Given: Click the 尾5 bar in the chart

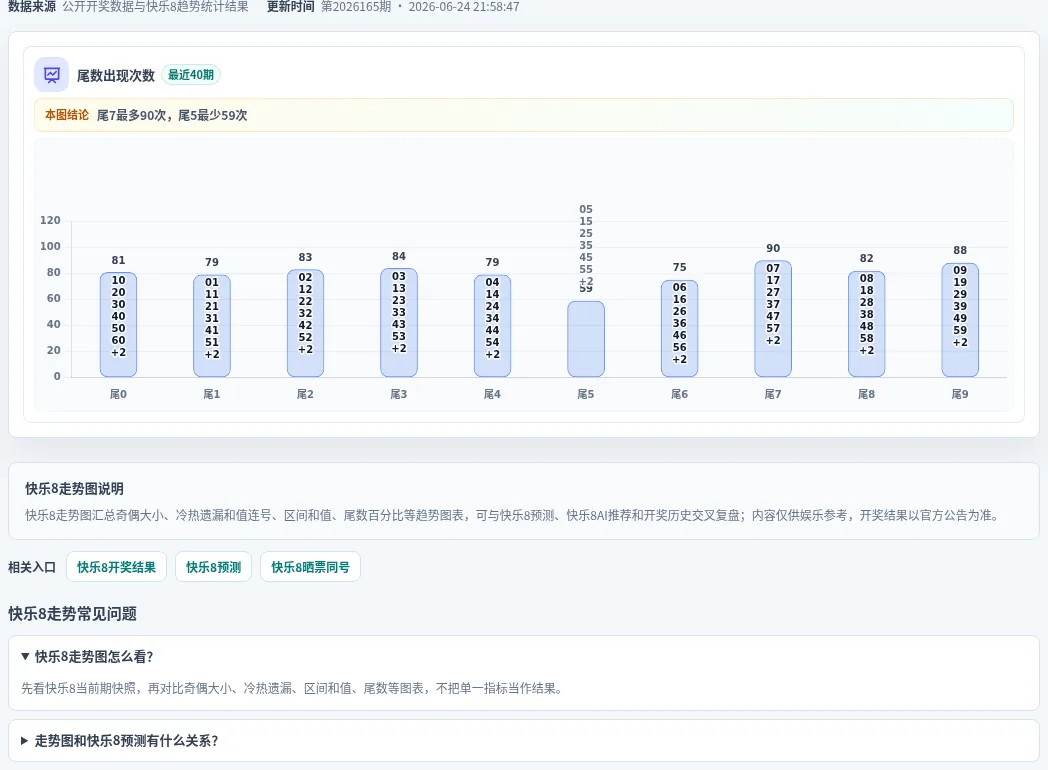Looking at the screenshot, I should point(586,339).
